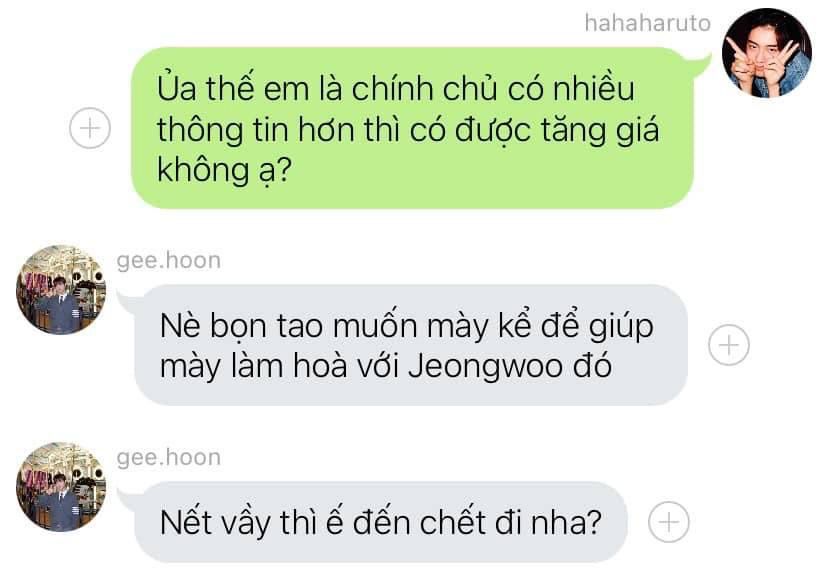Open hahaharuto's profile picture
This screenshot has width=827, height=586.
point(767,53)
